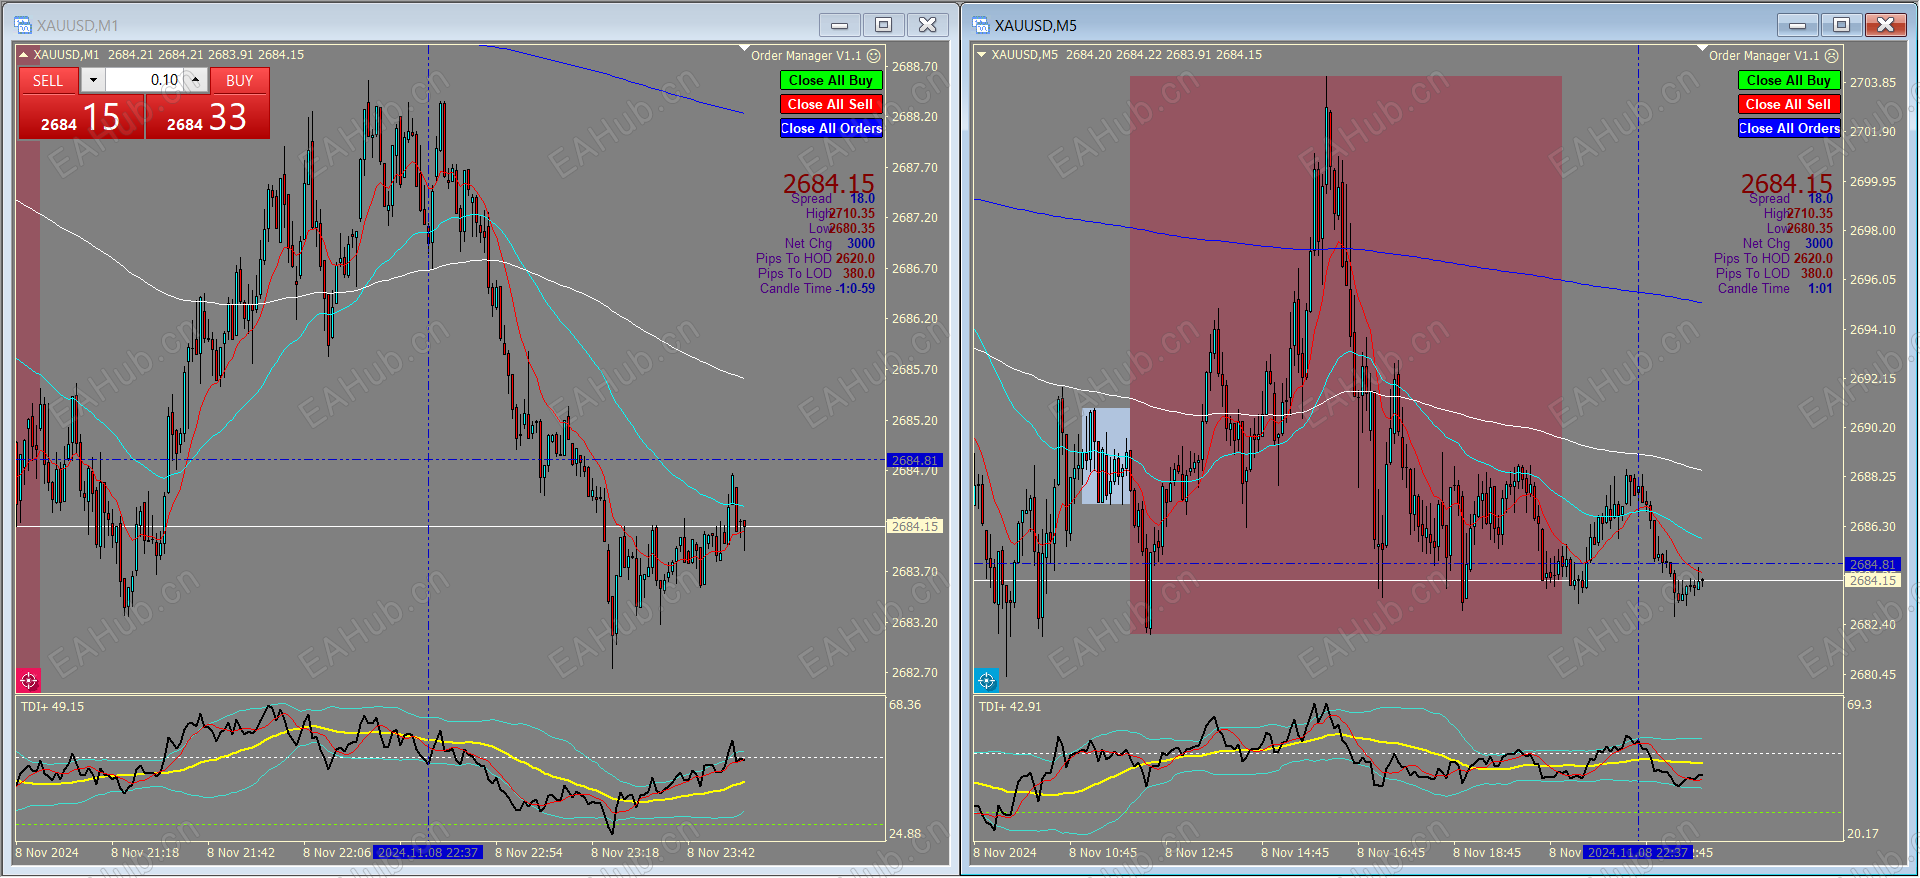This screenshot has height=878, width=1920.
Task: Click Close All Buy on M1 chart
Action: 831,80
